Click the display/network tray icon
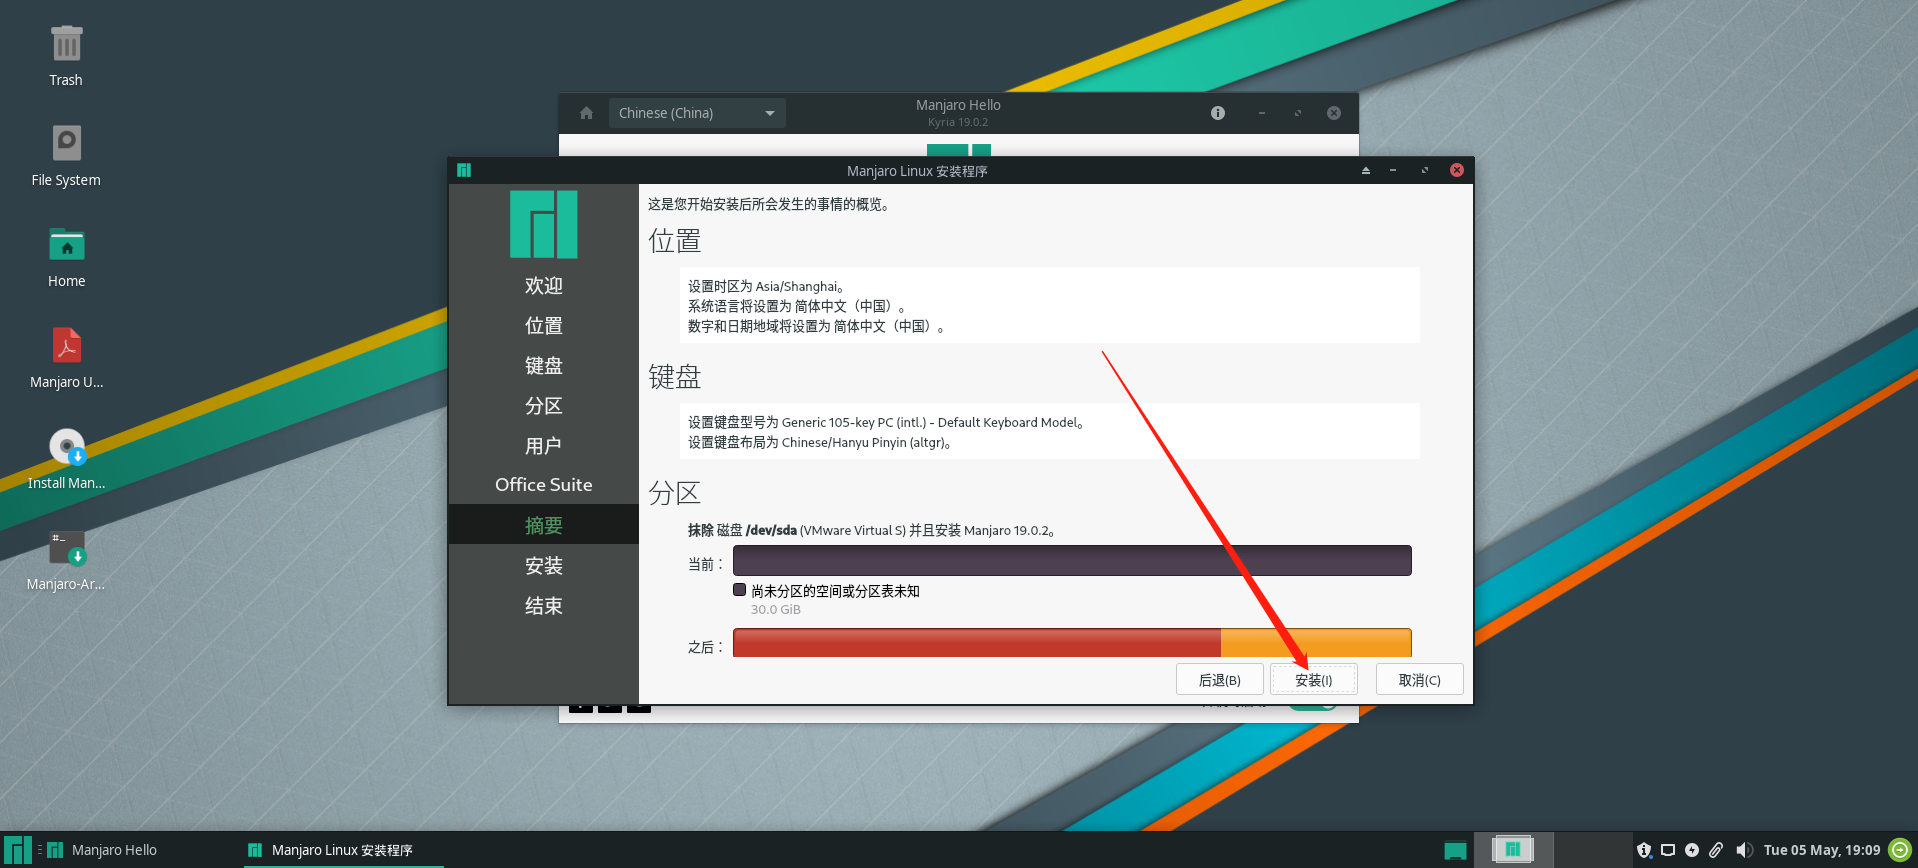The height and width of the screenshot is (868, 1918). coord(1668,850)
